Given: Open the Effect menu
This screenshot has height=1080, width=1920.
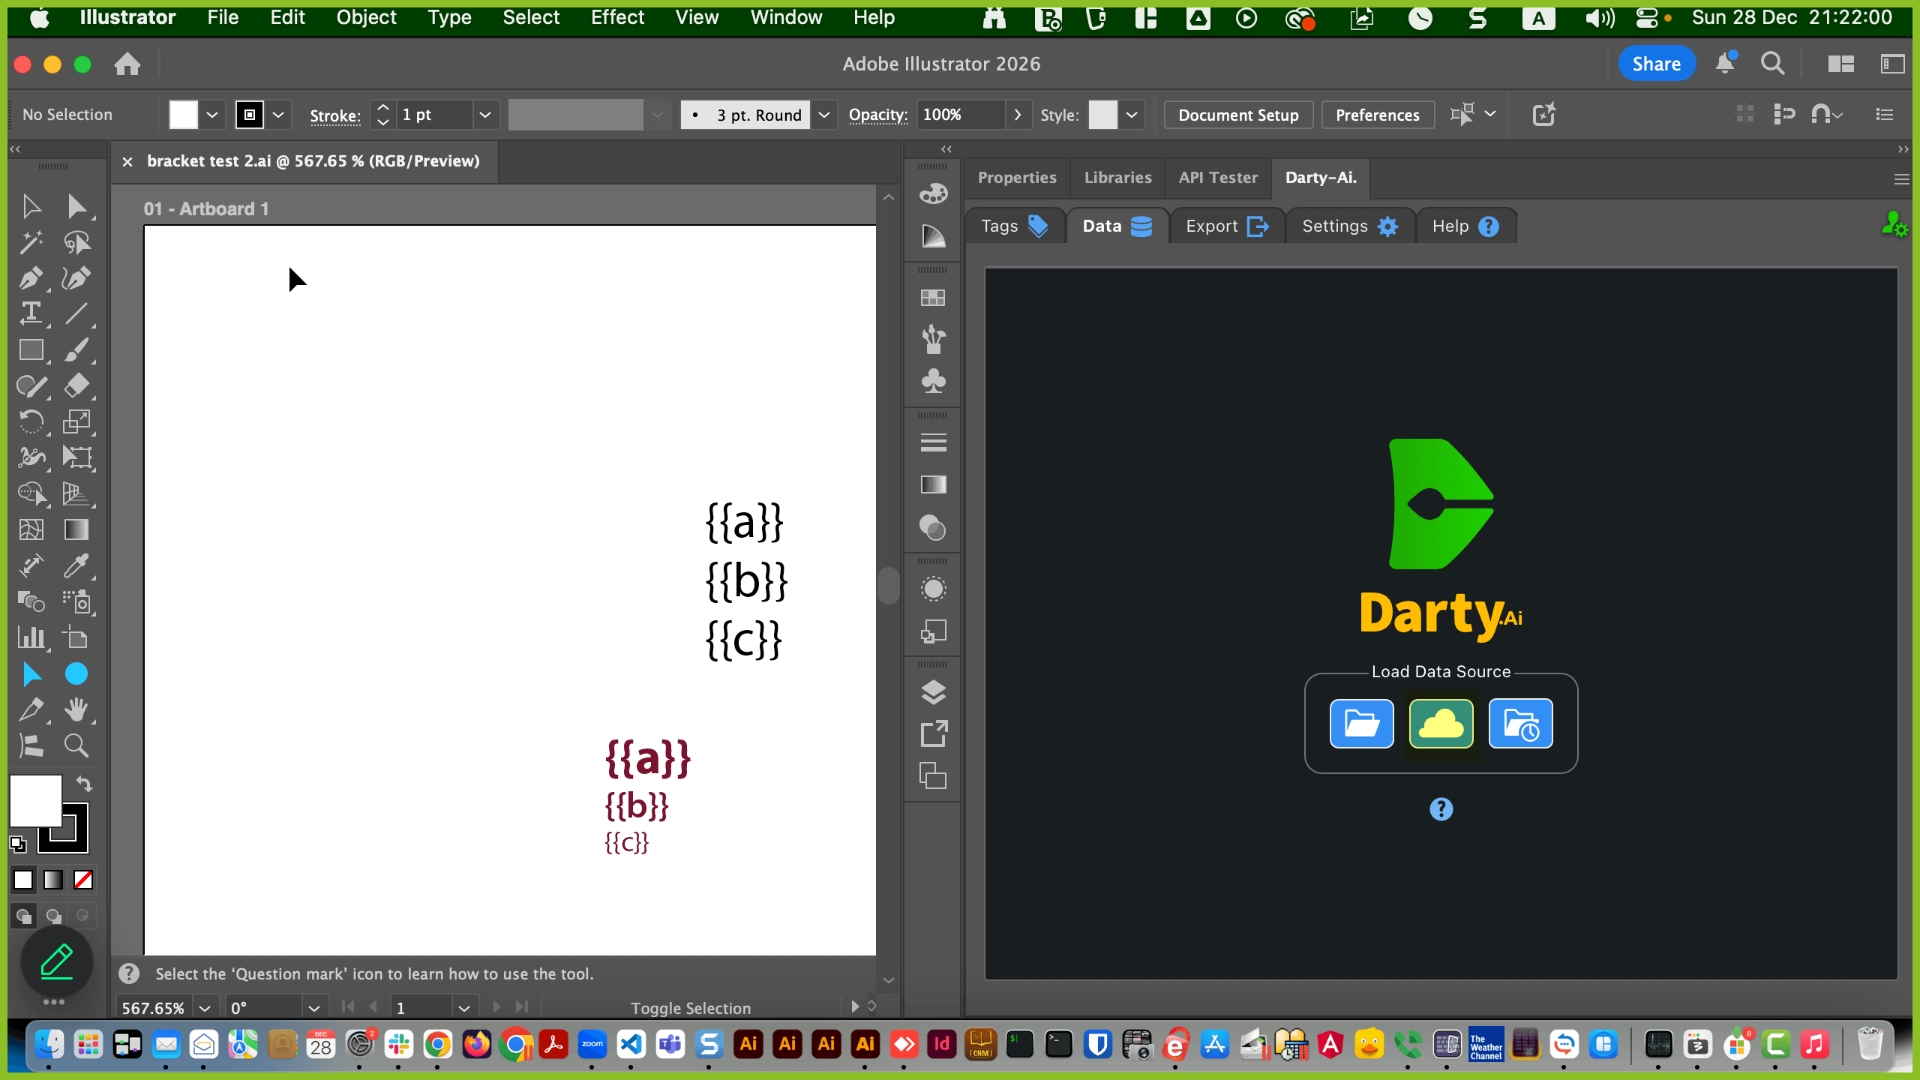Looking at the screenshot, I should (617, 17).
